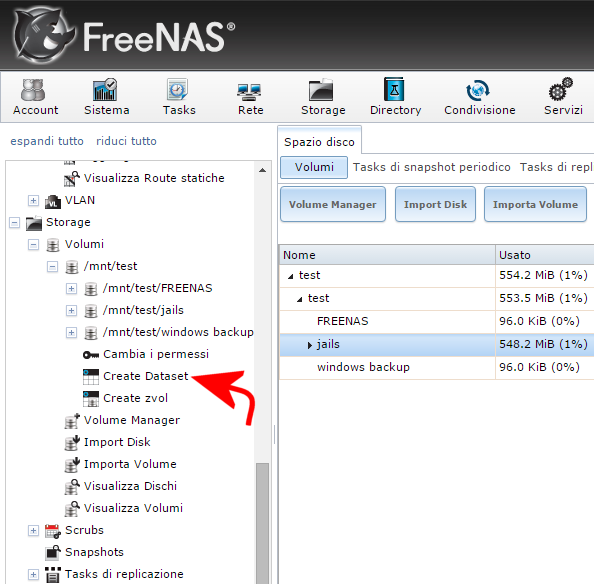The width and height of the screenshot is (594, 584).
Task: Click the tree scrollbar up arrow
Action: 262,170
